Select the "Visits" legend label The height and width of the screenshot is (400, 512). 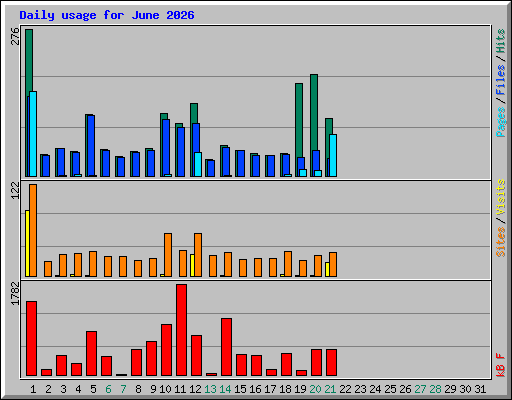pyautogui.click(x=501, y=198)
